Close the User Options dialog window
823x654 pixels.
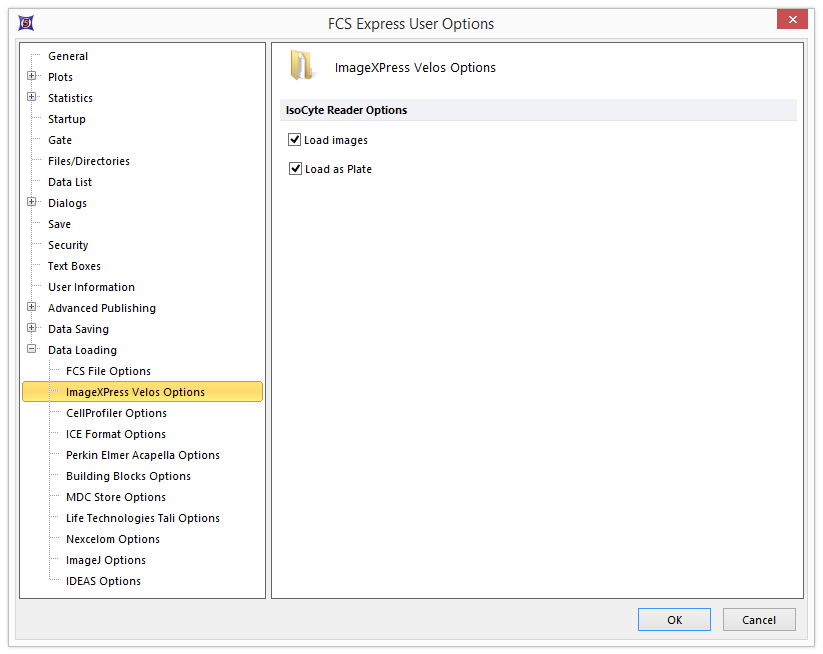(x=792, y=21)
